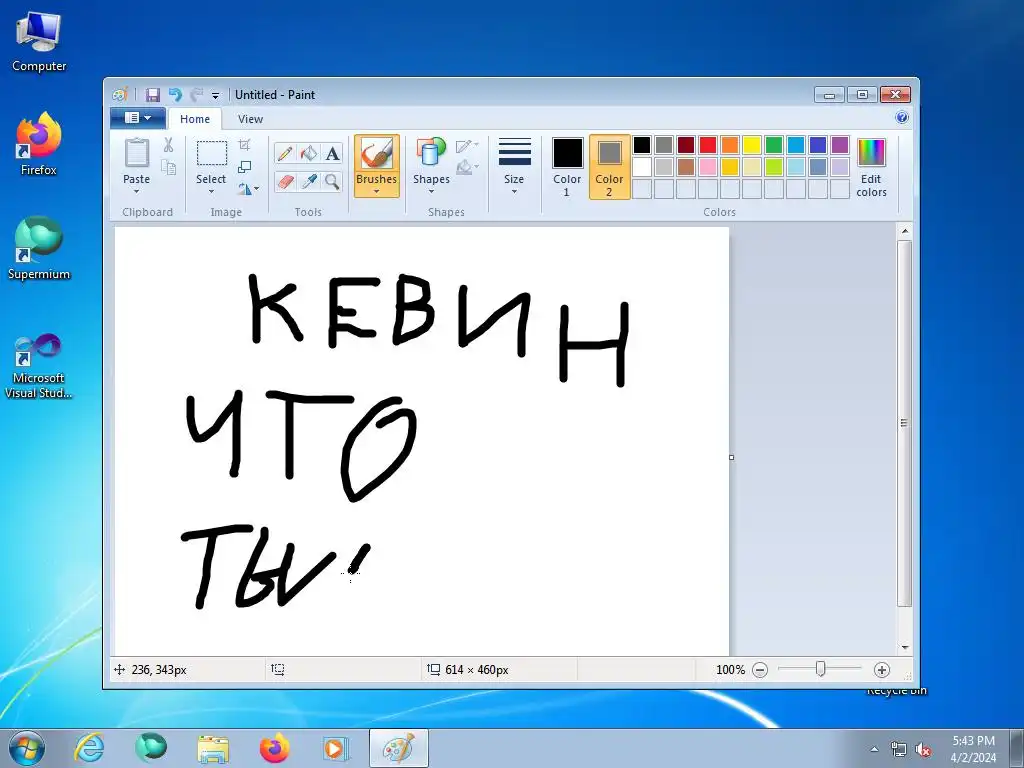This screenshot has width=1024, height=768.
Task: Open the shape Fill dropdown
Action: click(467, 168)
